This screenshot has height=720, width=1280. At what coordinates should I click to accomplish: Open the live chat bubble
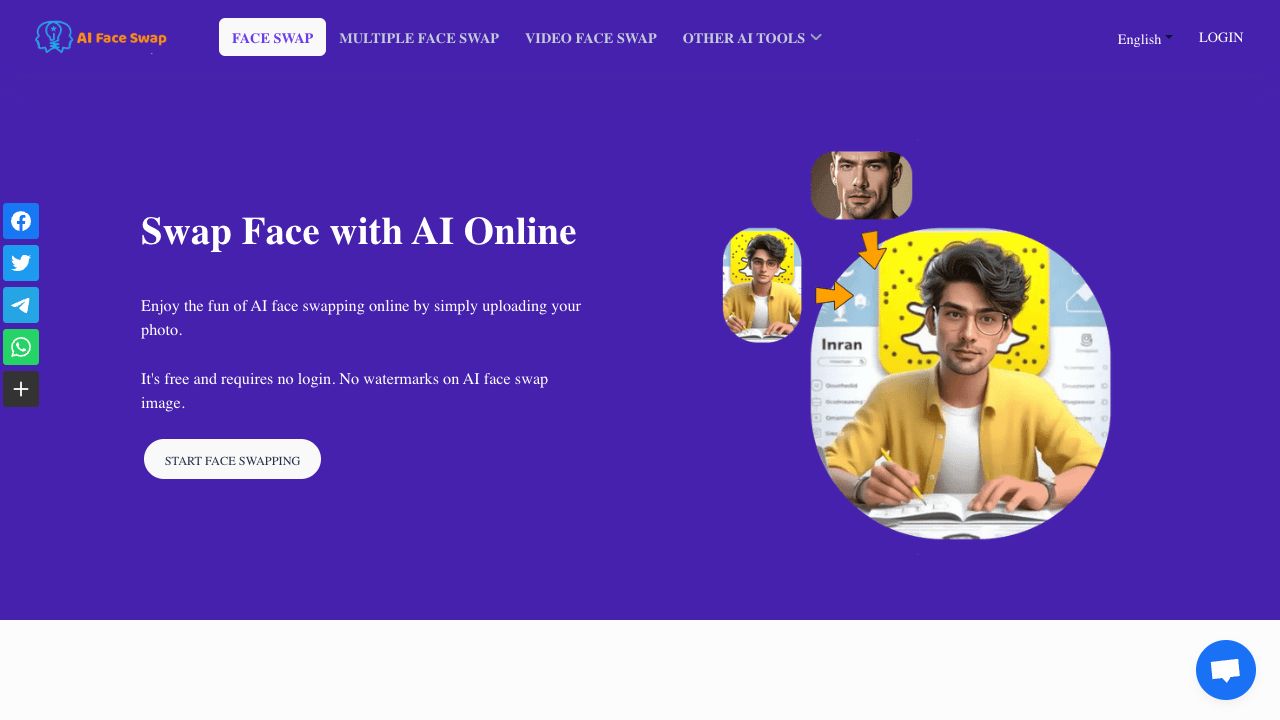point(1226,670)
